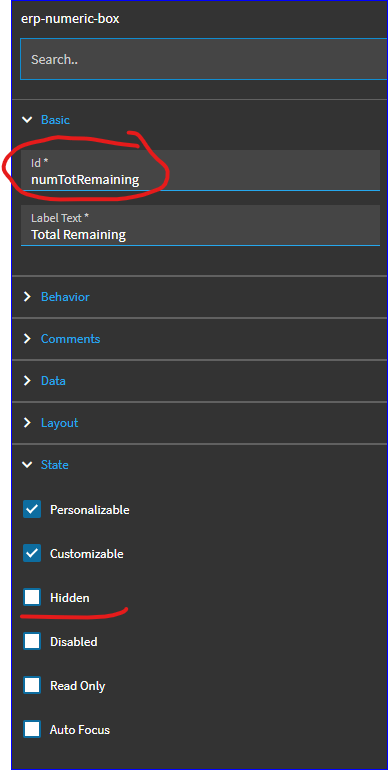Screen dimensions: 388x770
Task: Click the Layout section heading
Action: [x=59, y=423]
